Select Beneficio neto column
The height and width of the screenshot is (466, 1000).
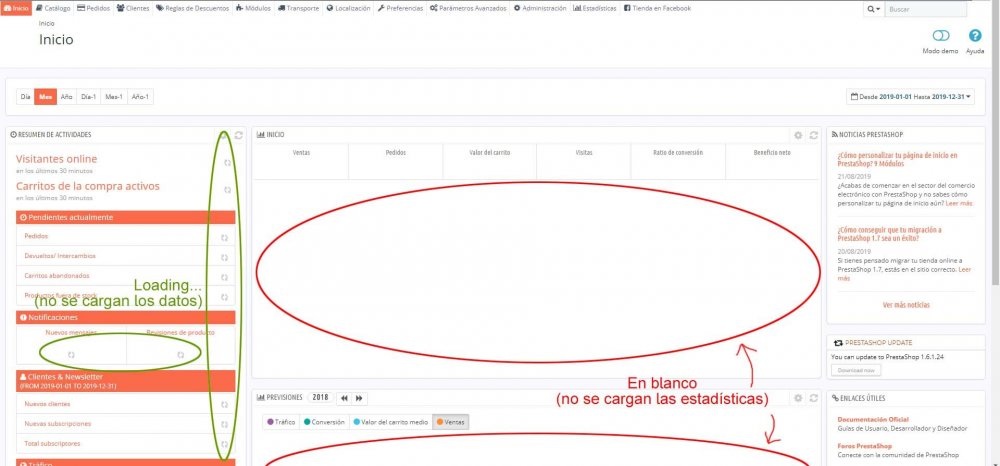pos(772,161)
